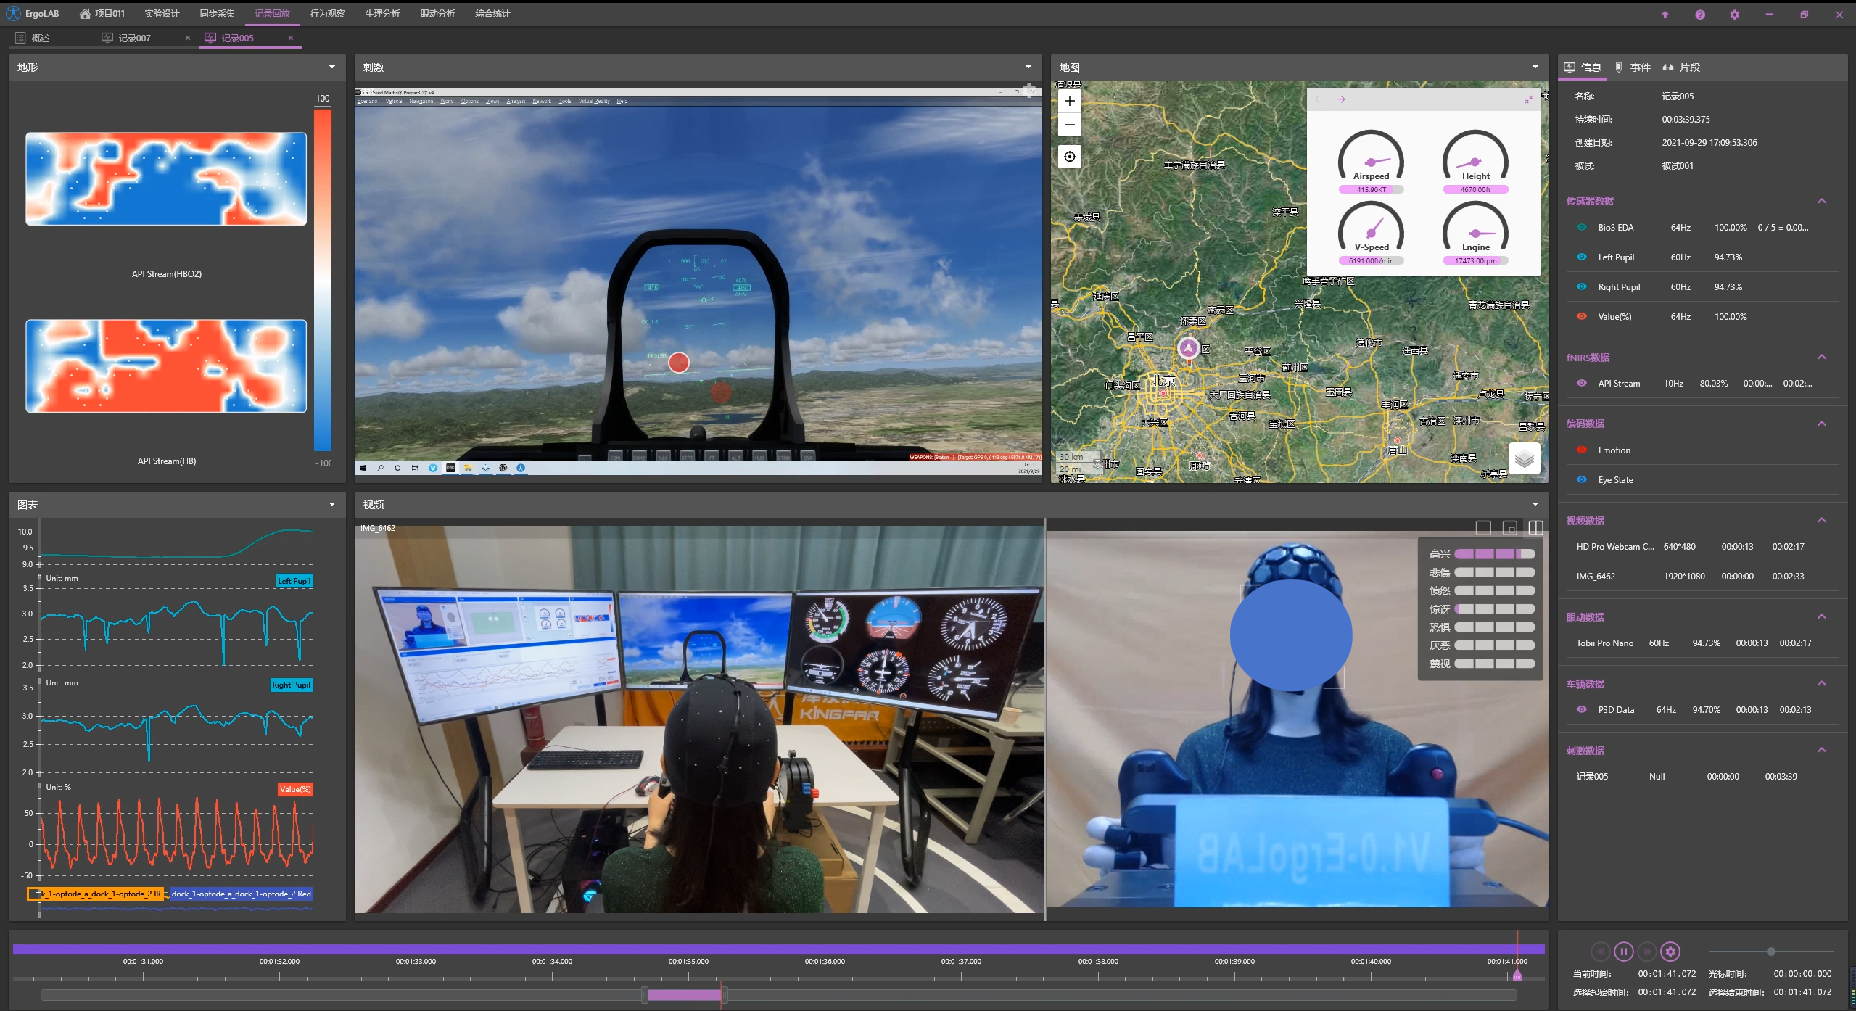Select side-by-side video layout icon
Viewport: 1856px width, 1011px height.
(x=1536, y=527)
